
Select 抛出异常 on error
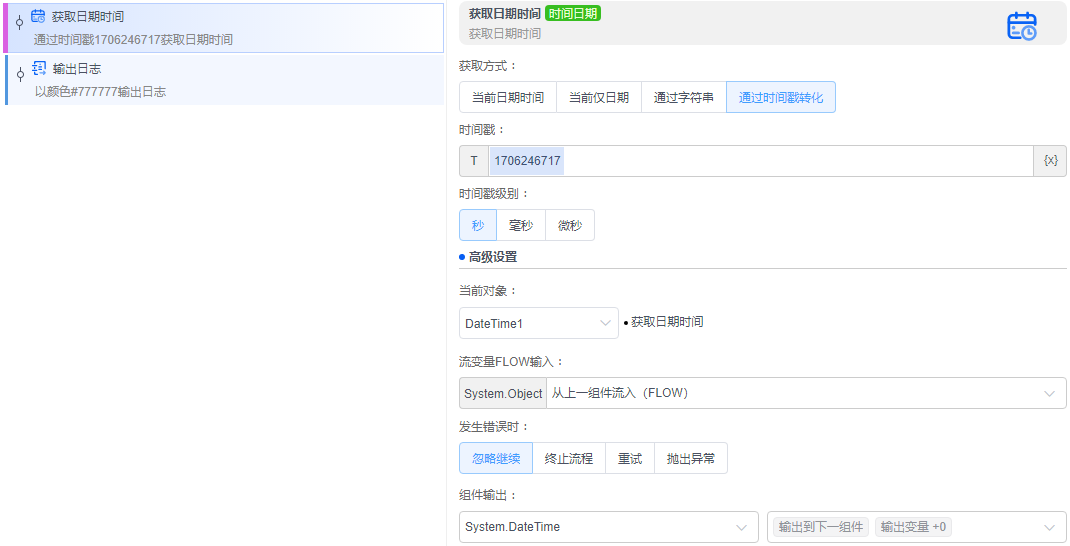click(691, 459)
